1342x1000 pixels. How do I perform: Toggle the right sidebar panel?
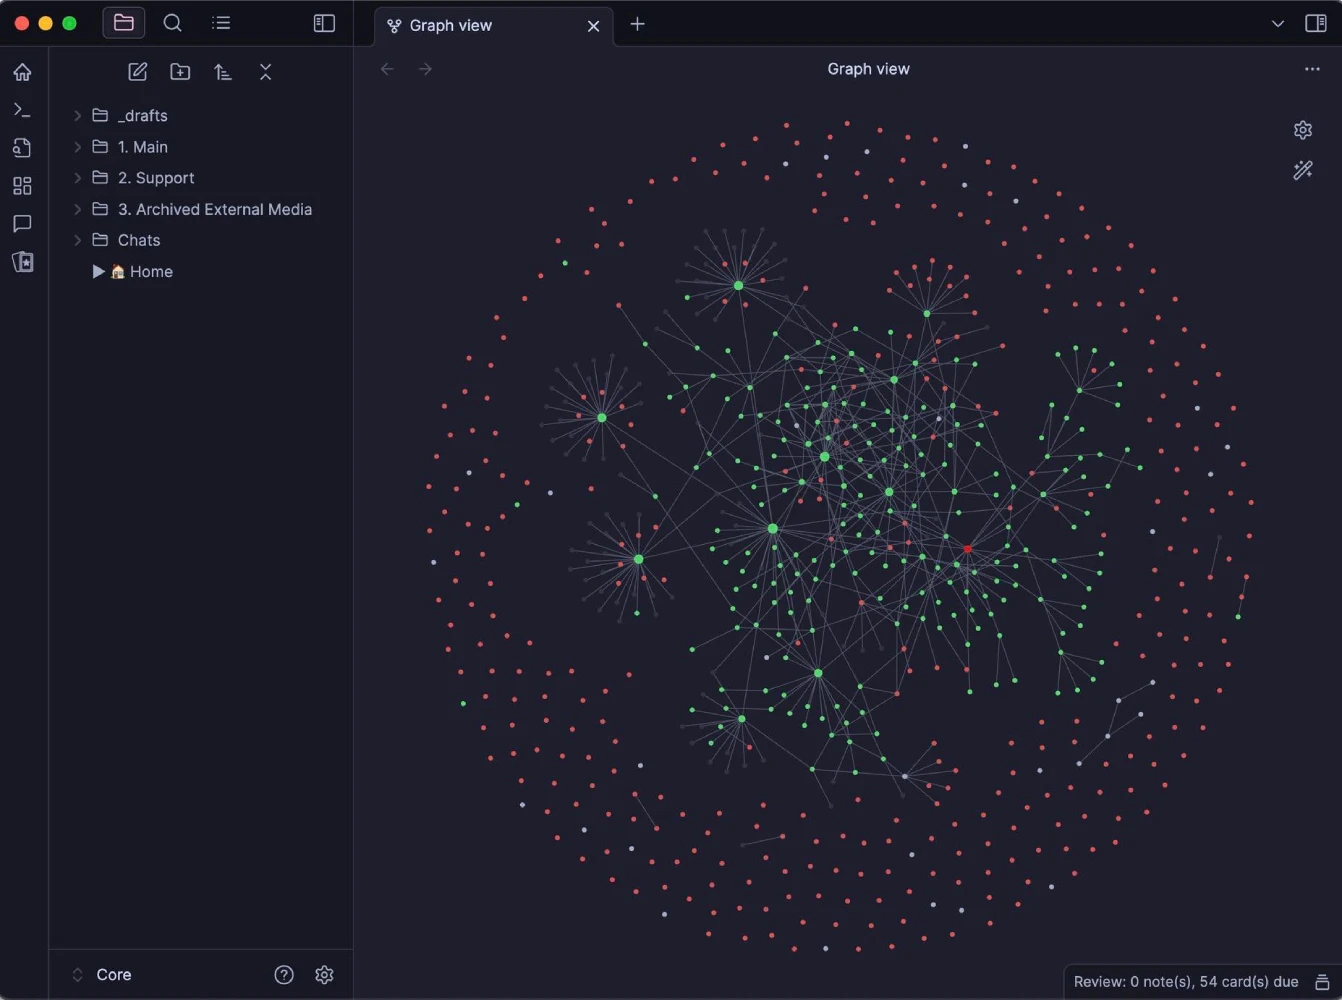tap(1316, 23)
